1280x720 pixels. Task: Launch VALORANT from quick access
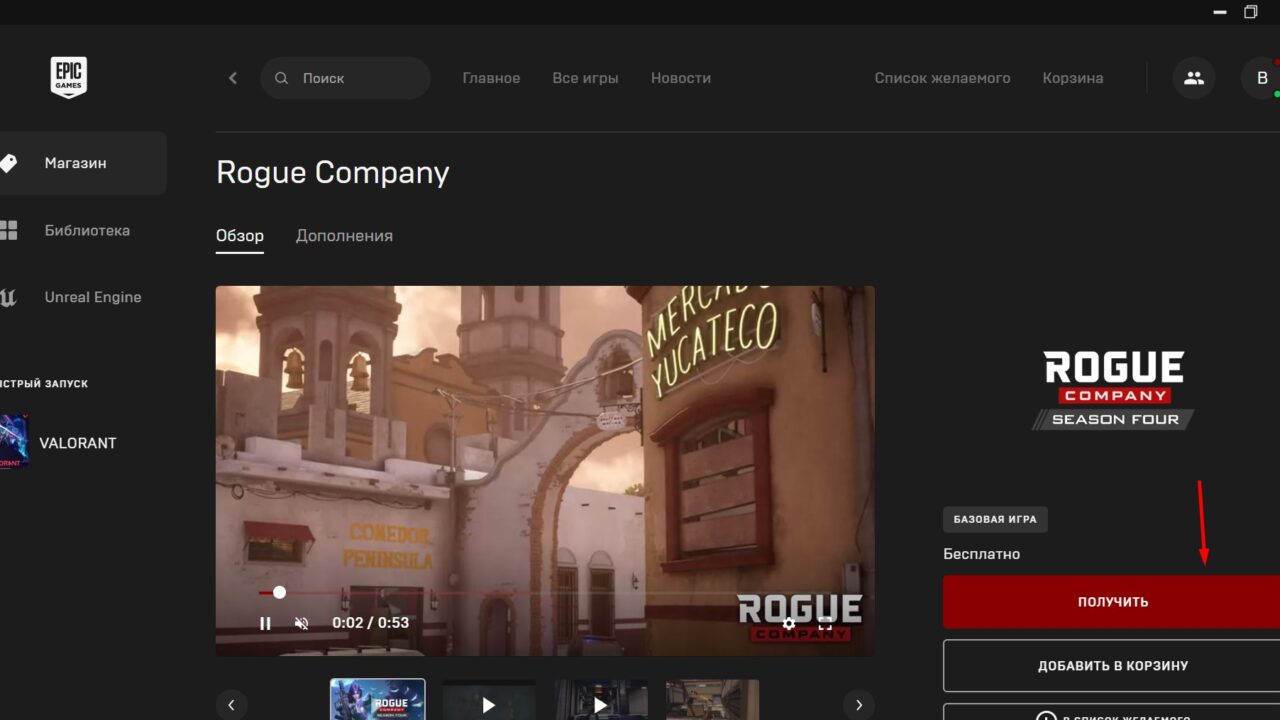click(78, 442)
